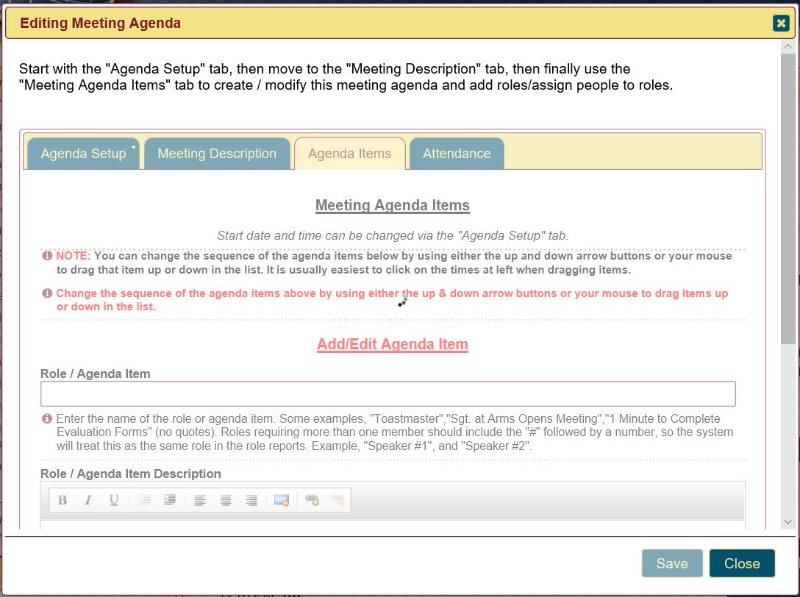Screen dimensions: 800x597
Task: Click the Meeting Agenda Items heading
Action: pos(392,205)
